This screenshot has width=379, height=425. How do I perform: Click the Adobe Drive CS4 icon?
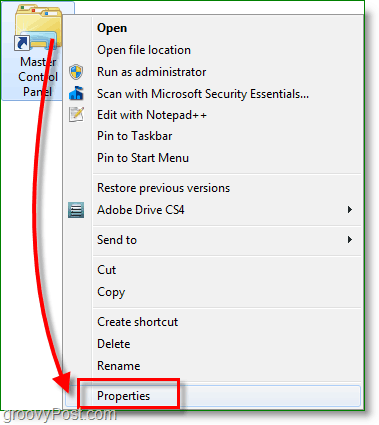pyautogui.click(x=76, y=210)
